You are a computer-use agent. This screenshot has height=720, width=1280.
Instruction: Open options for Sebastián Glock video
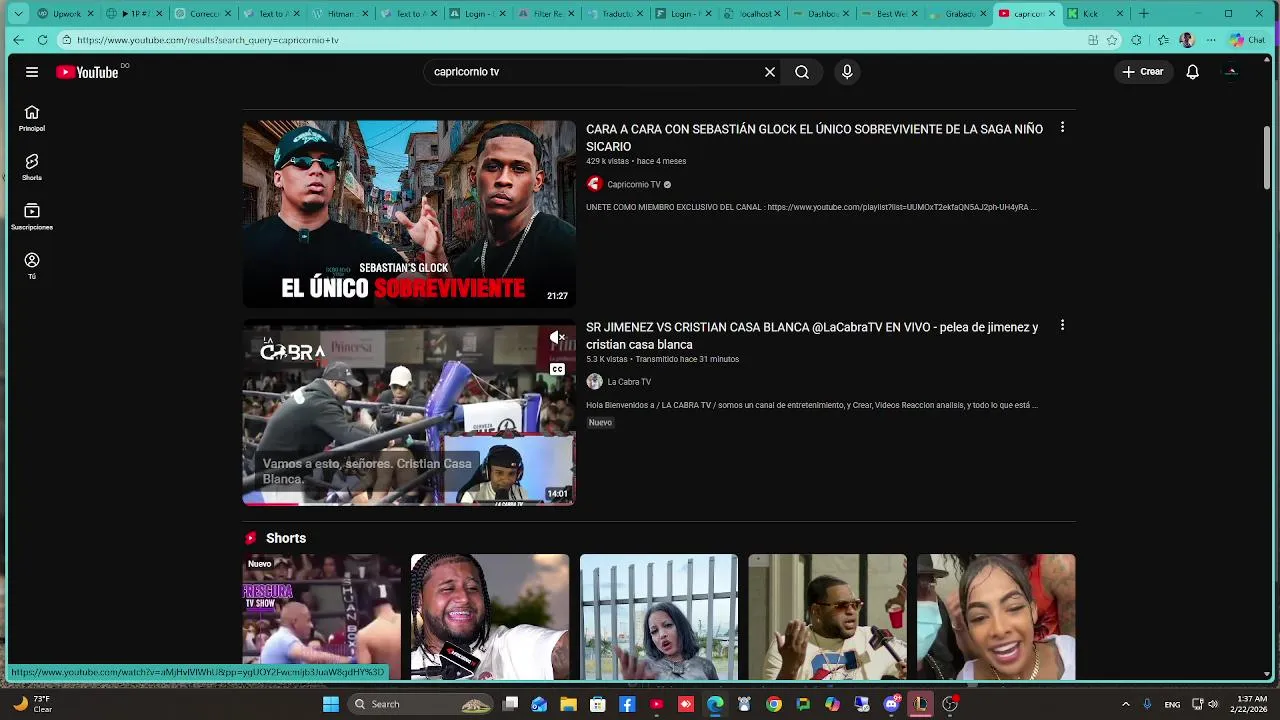(x=1062, y=128)
